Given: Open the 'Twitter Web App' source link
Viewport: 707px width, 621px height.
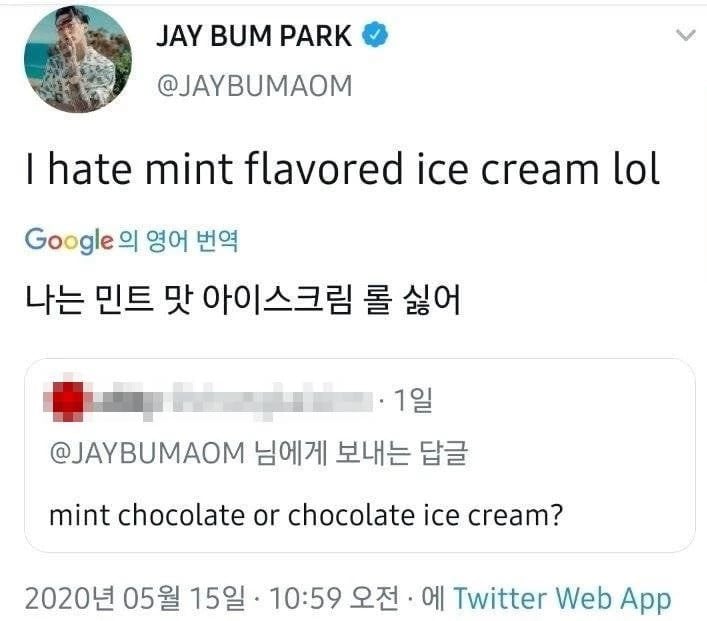Looking at the screenshot, I should point(562,598).
